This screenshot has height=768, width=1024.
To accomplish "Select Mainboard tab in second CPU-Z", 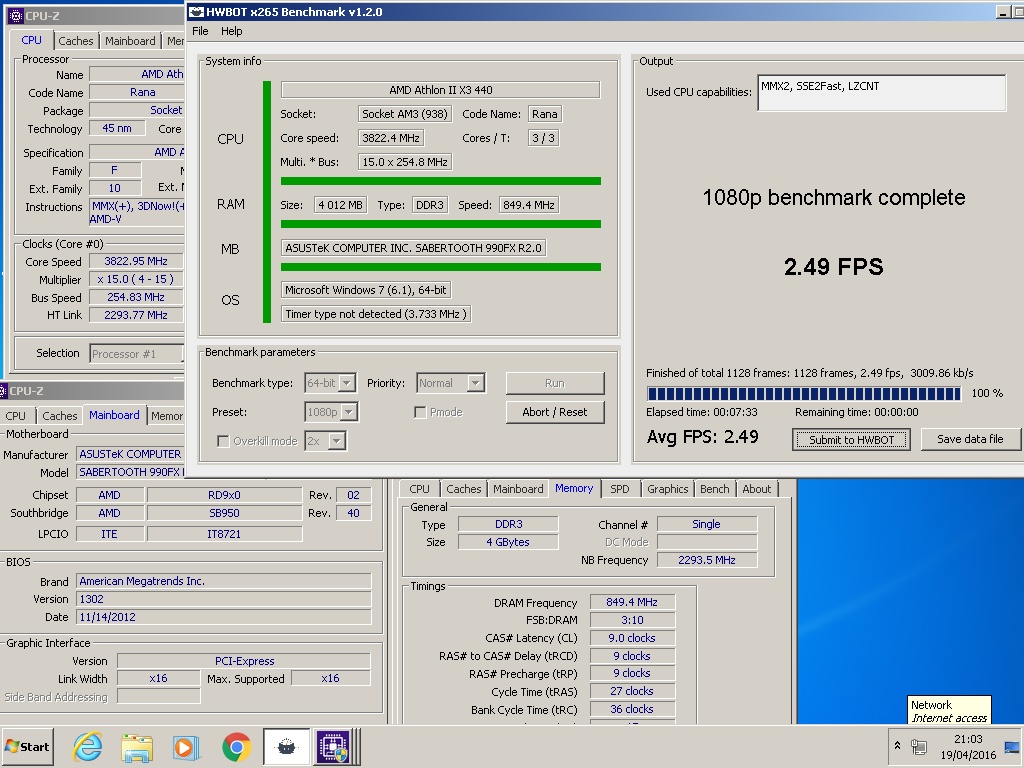I will pyautogui.click(x=114, y=415).
